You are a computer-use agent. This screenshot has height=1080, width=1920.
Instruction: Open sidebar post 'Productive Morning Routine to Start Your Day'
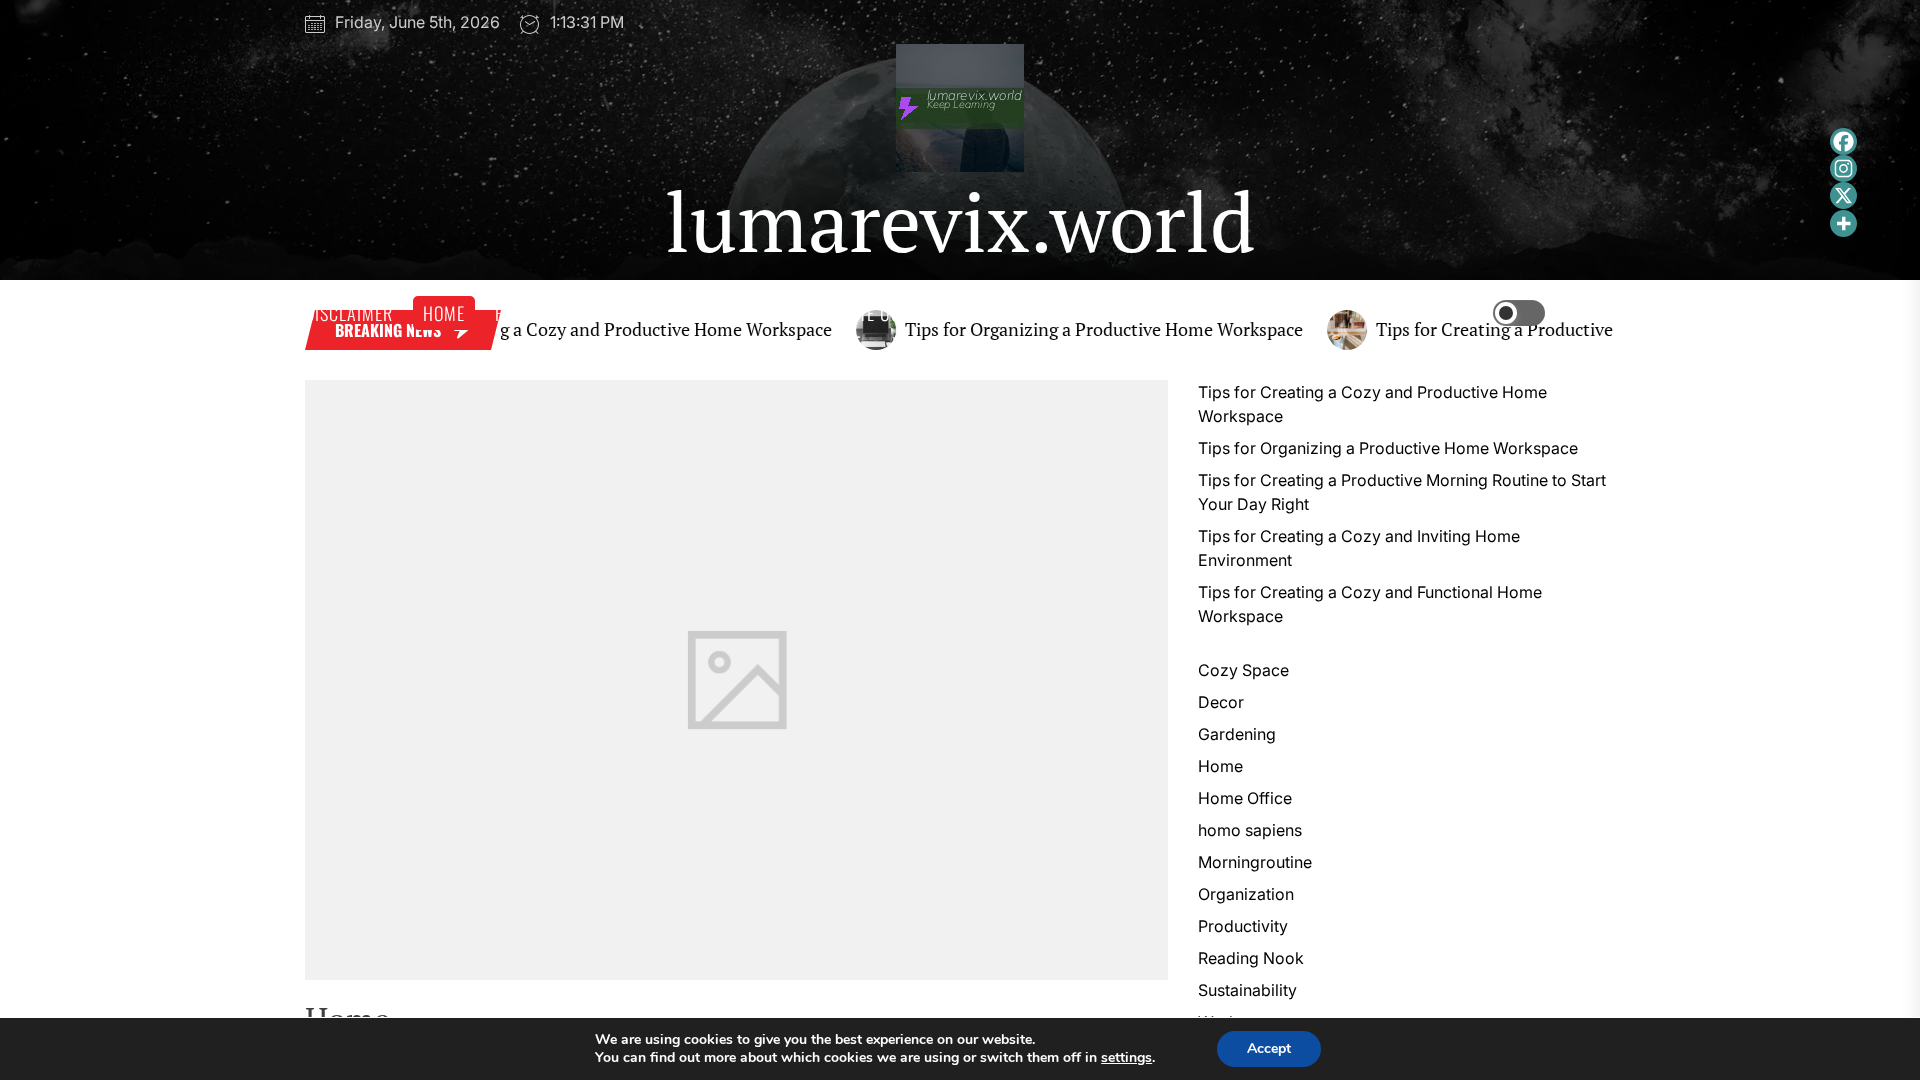point(1402,492)
